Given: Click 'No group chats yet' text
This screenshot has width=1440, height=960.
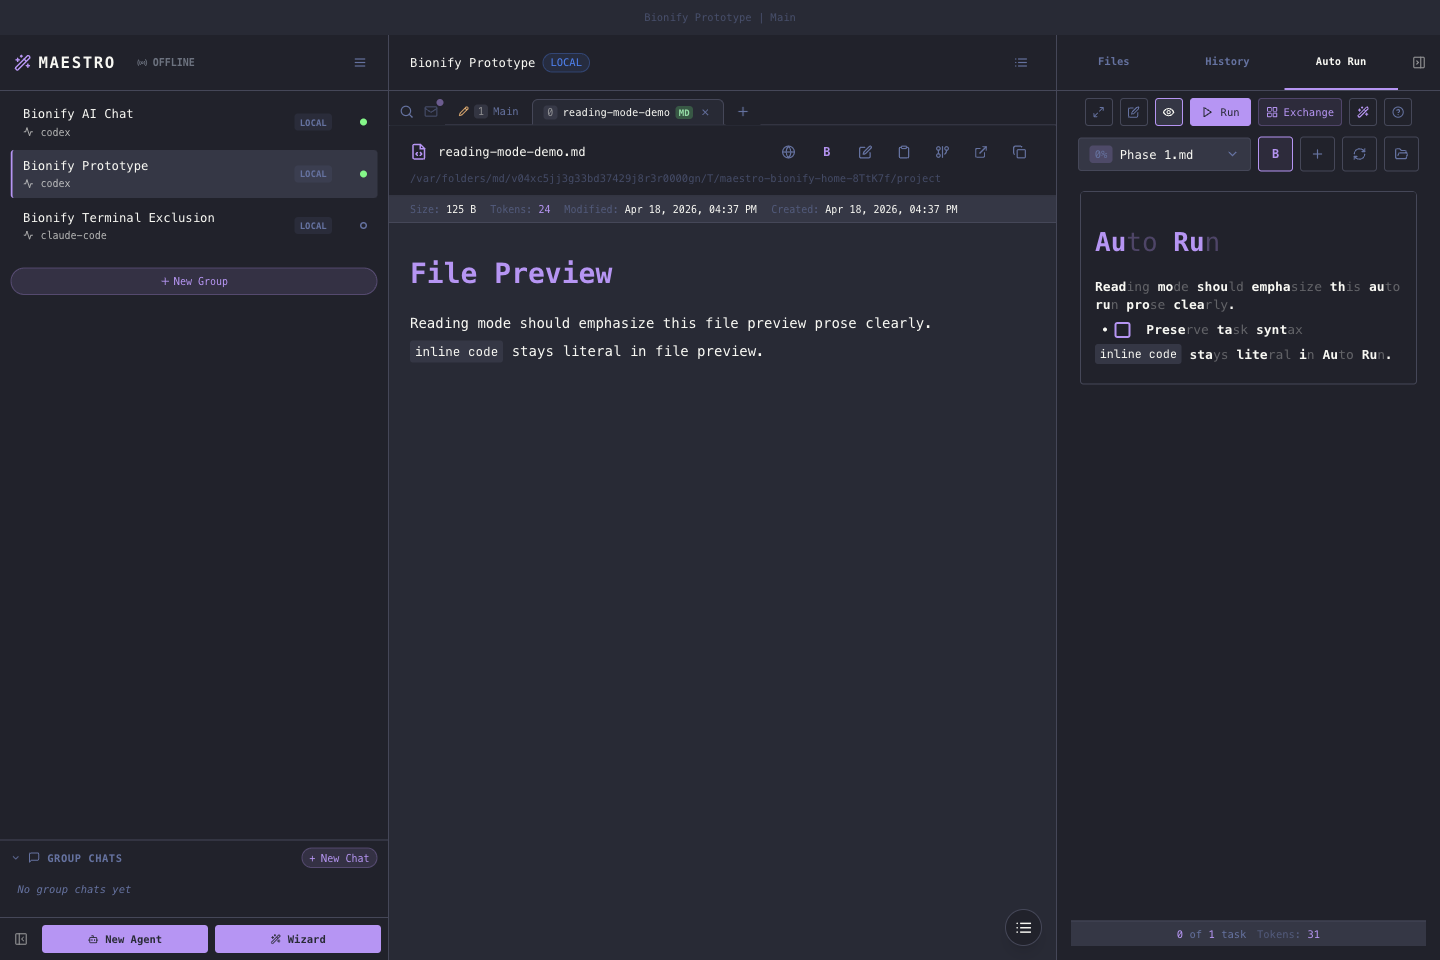Looking at the screenshot, I should point(74,889).
